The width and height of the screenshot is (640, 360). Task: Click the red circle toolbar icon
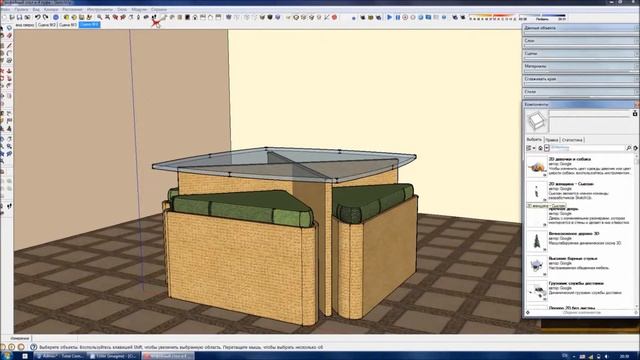(334, 17)
